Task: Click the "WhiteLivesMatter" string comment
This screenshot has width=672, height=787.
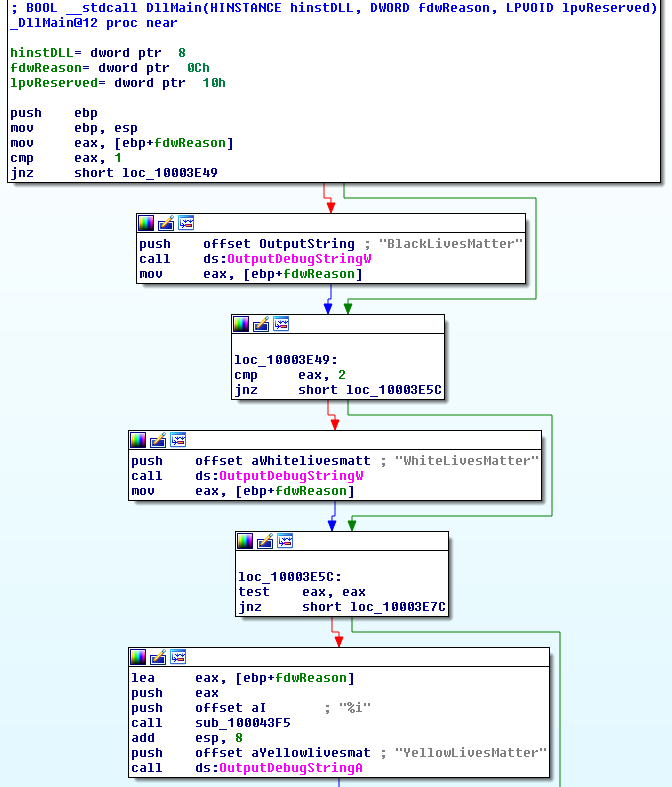Action: click(x=466, y=461)
